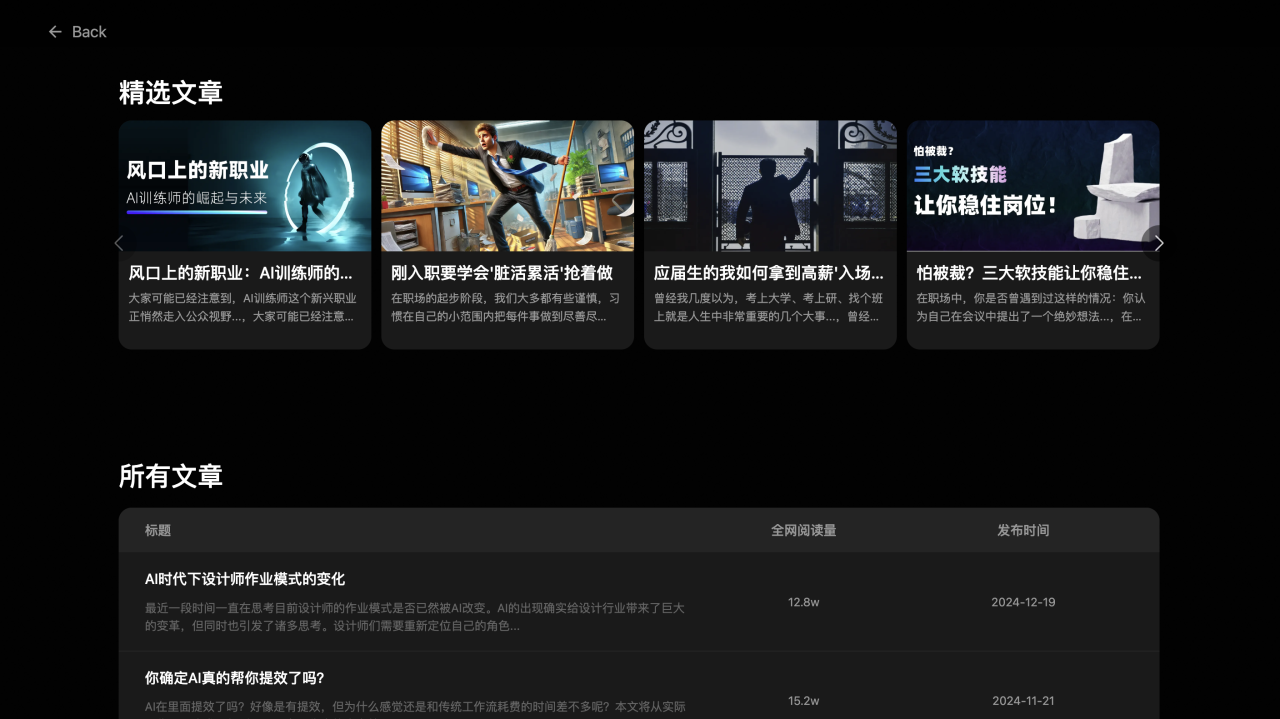Click summary text starting 大家可能已经注意到
Screen dimensions: 1280x719
[243, 307]
